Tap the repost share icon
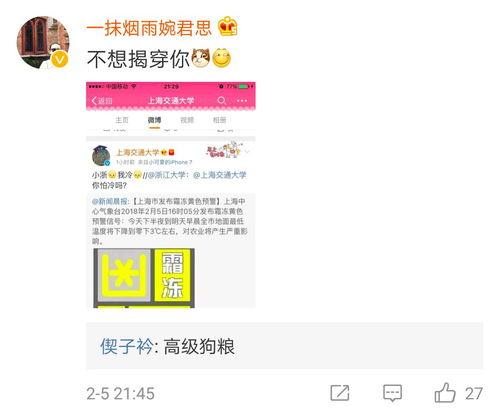This screenshot has height=416, width=500. [340, 393]
